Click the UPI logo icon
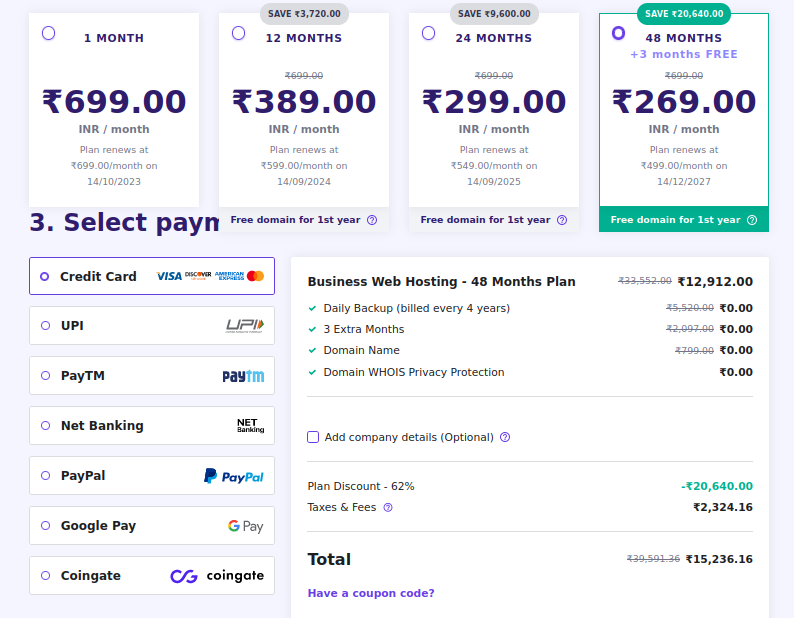The image size is (794, 618). click(x=244, y=325)
